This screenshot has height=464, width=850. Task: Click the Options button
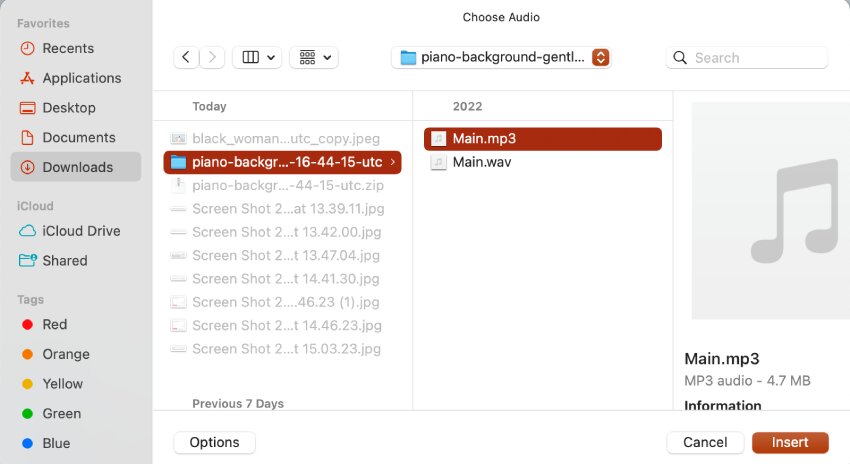click(214, 442)
